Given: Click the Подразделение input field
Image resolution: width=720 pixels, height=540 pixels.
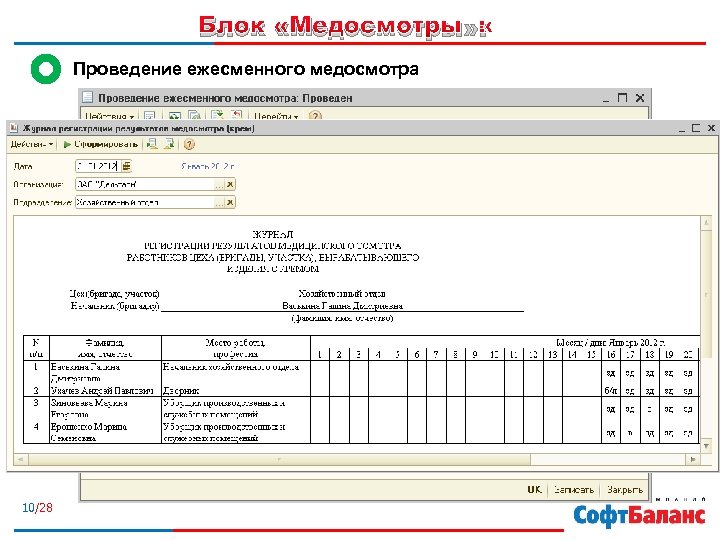Looking at the screenshot, I should coord(145,202).
